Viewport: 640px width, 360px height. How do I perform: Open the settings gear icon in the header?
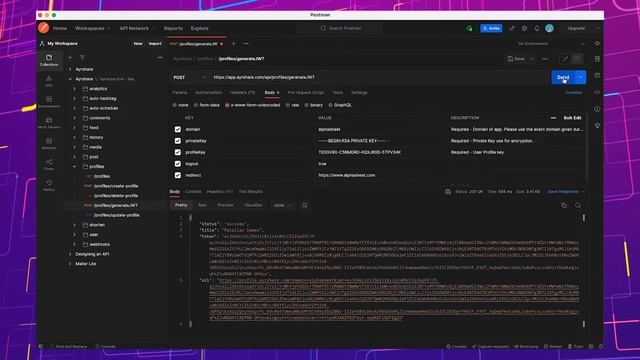click(x=524, y=28)
